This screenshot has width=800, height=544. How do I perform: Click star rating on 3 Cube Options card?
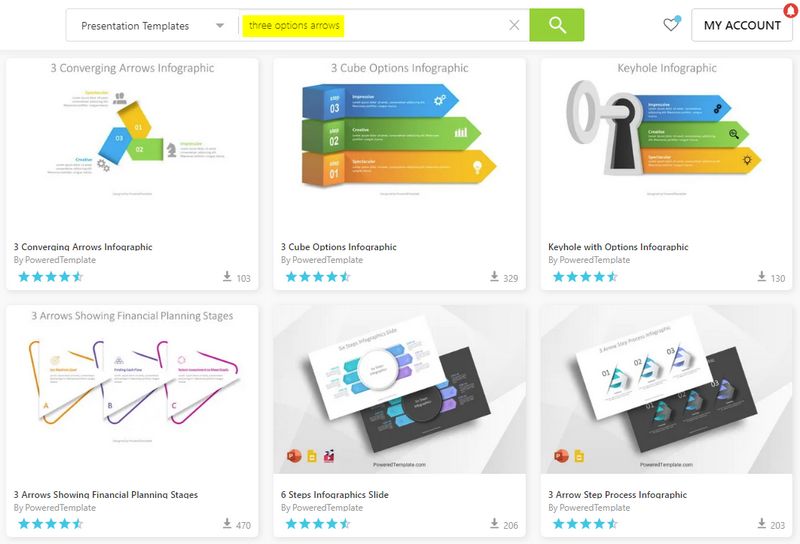(318, 277)
